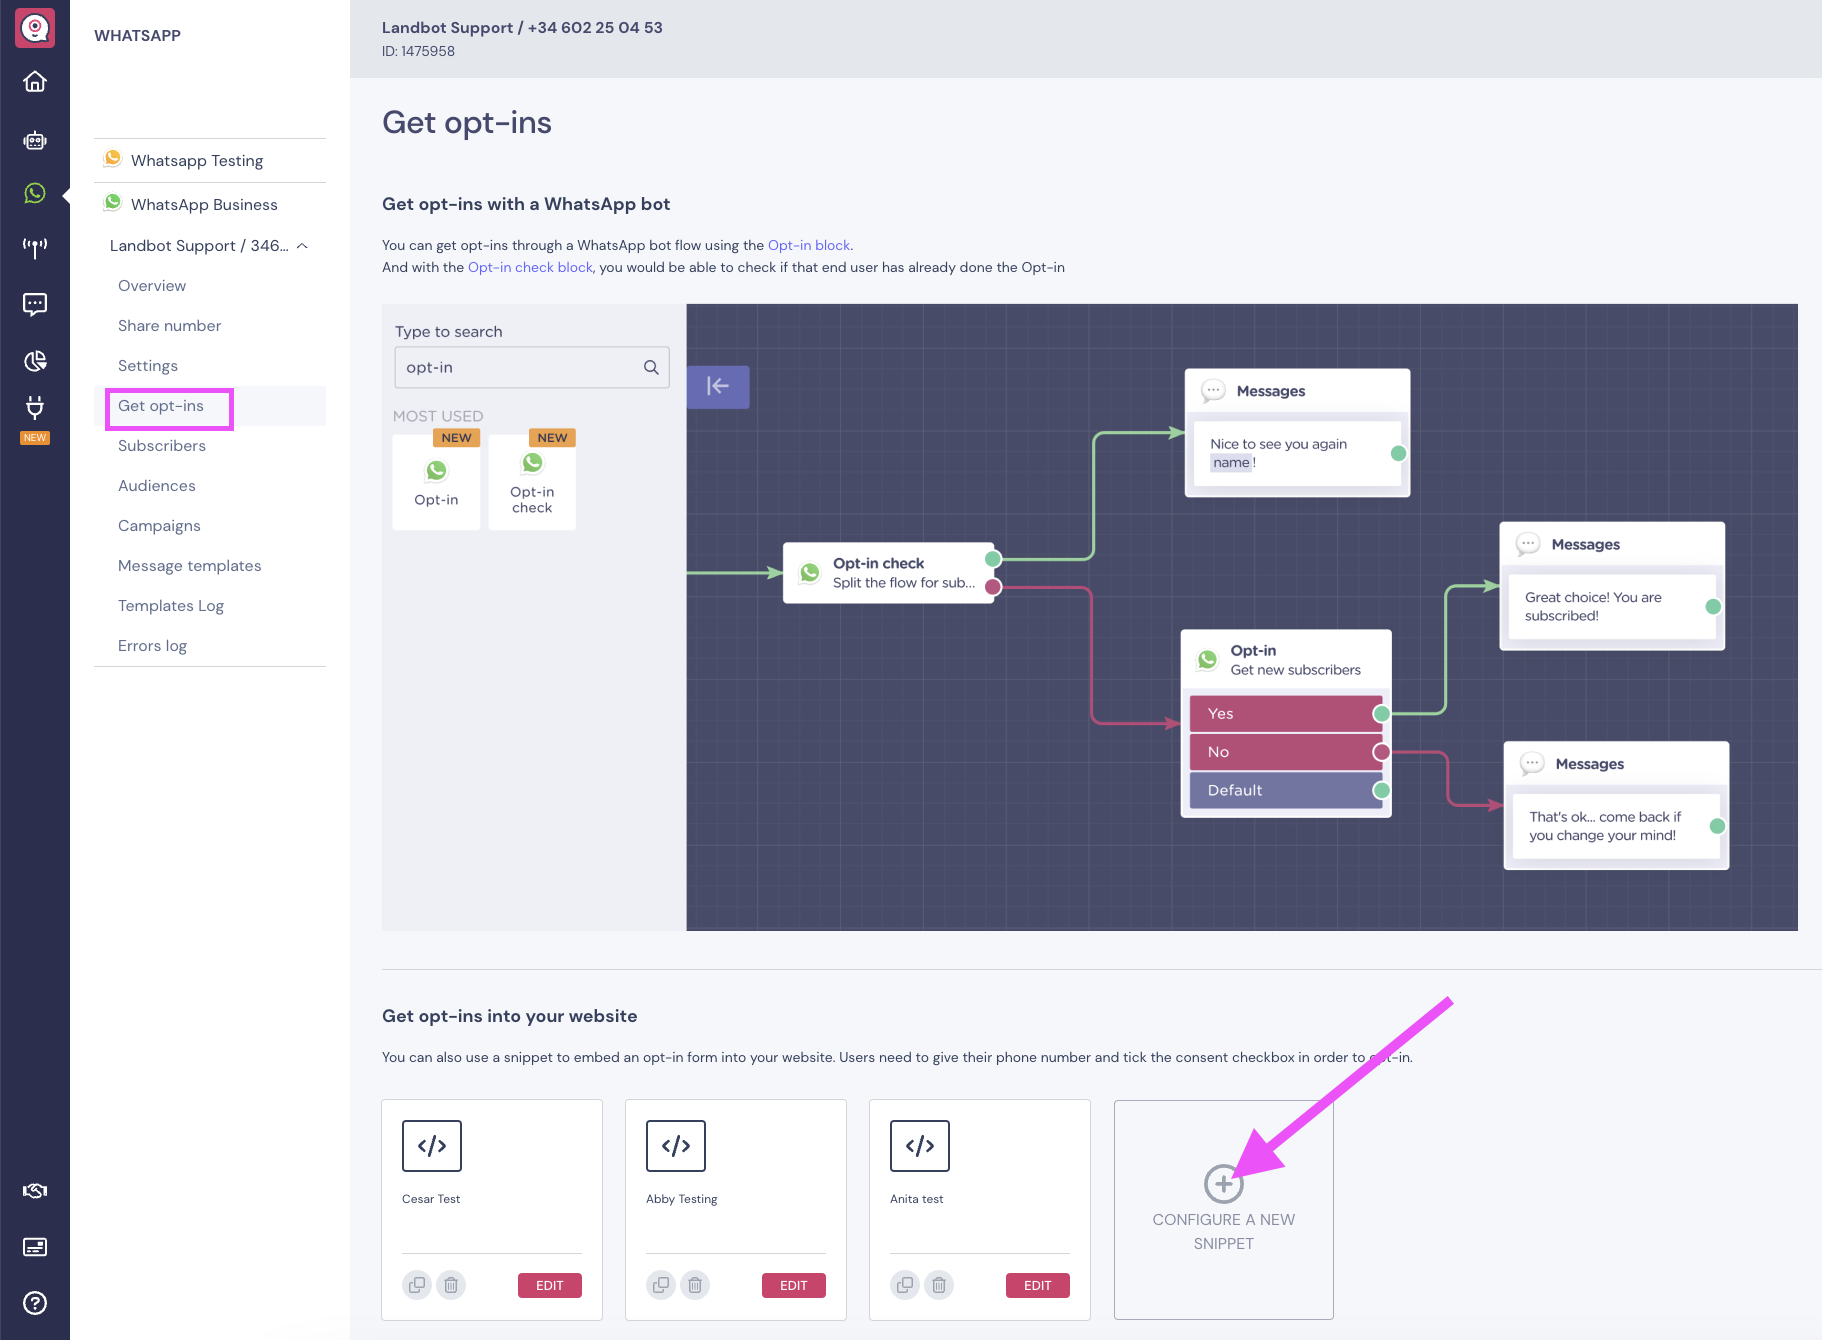The image size is (1822, 1340).
Task: Click the NEW badge under plug icon
Action: tap(35, 438)
